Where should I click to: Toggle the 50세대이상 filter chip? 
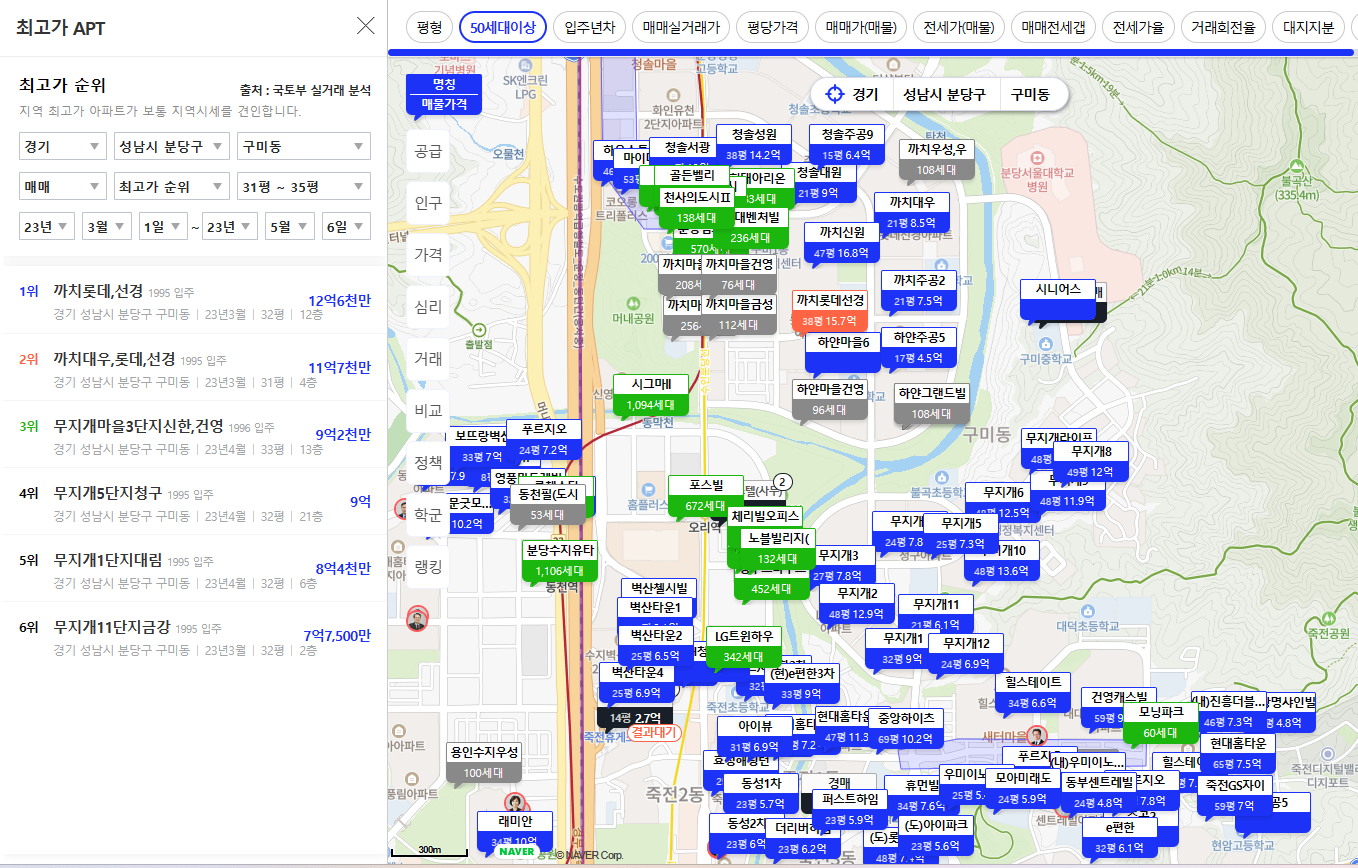(503, 27)
